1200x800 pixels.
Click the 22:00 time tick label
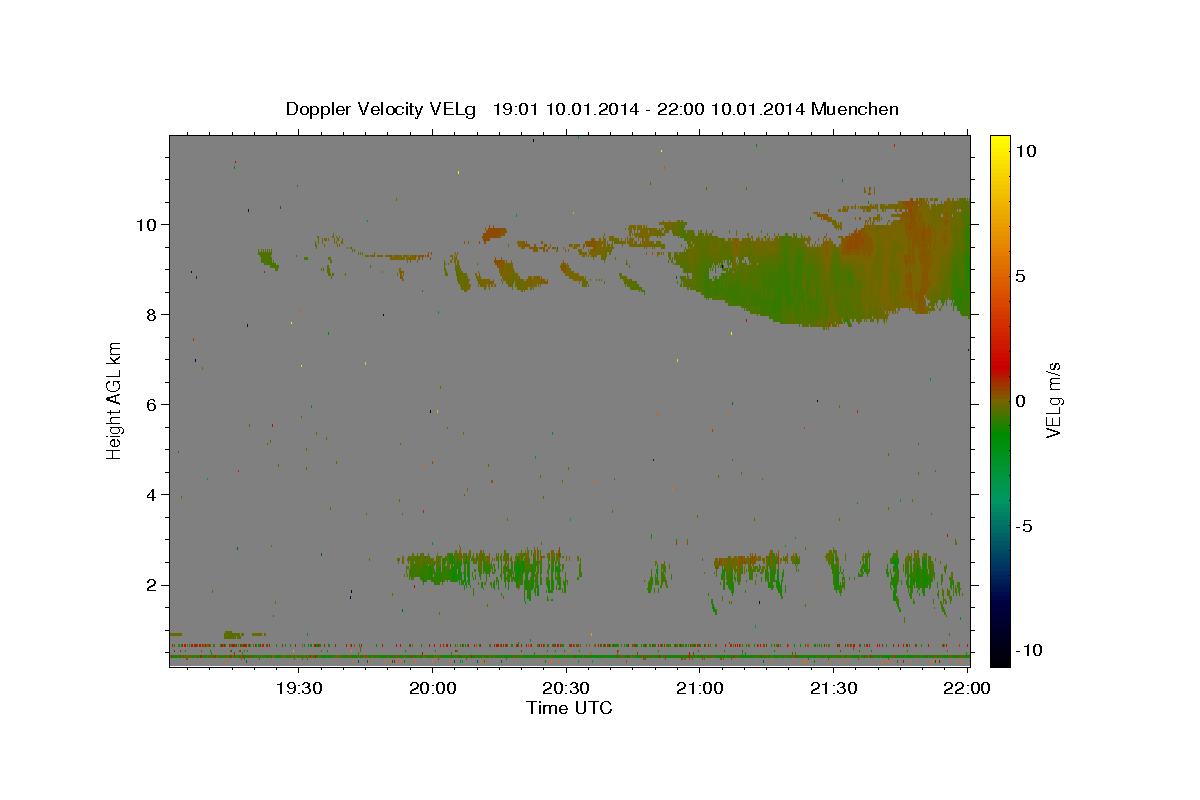pyautogui.click(x=967, y=688)
